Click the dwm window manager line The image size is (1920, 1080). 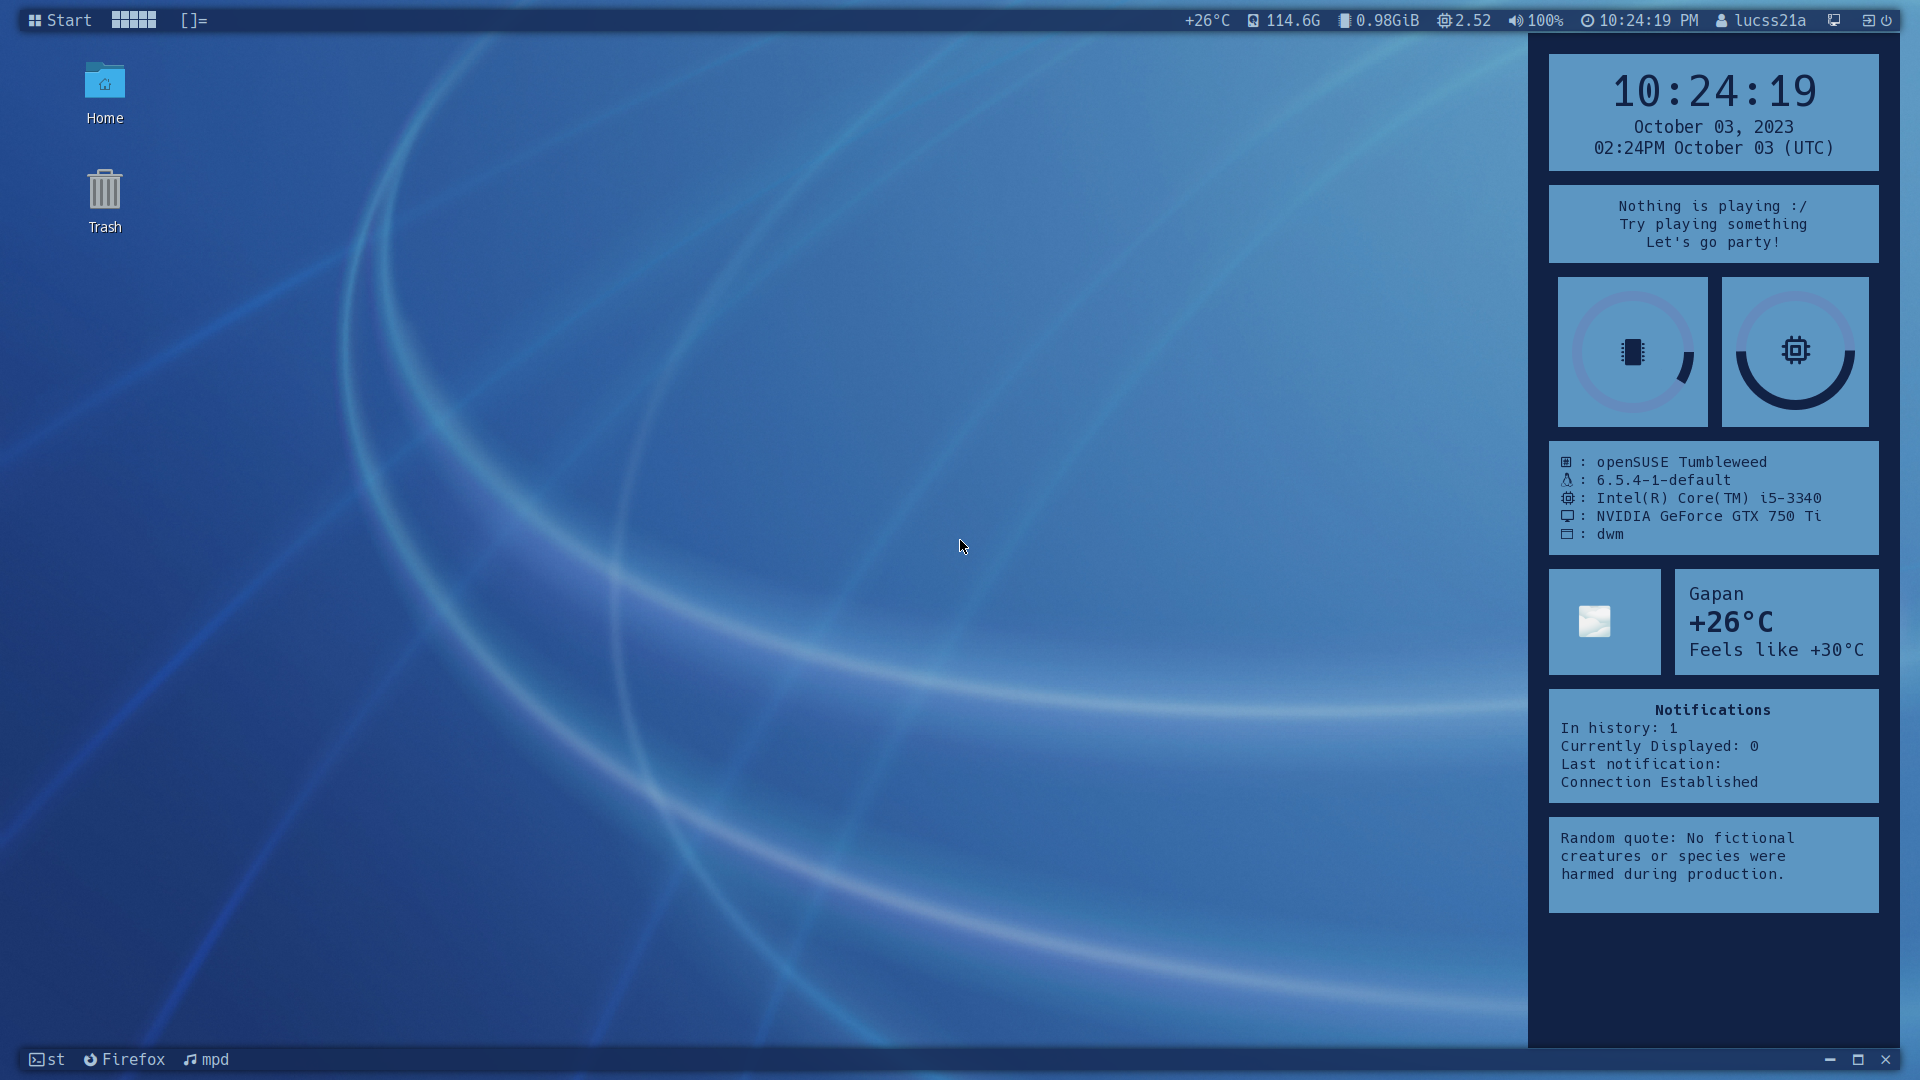1610,534
